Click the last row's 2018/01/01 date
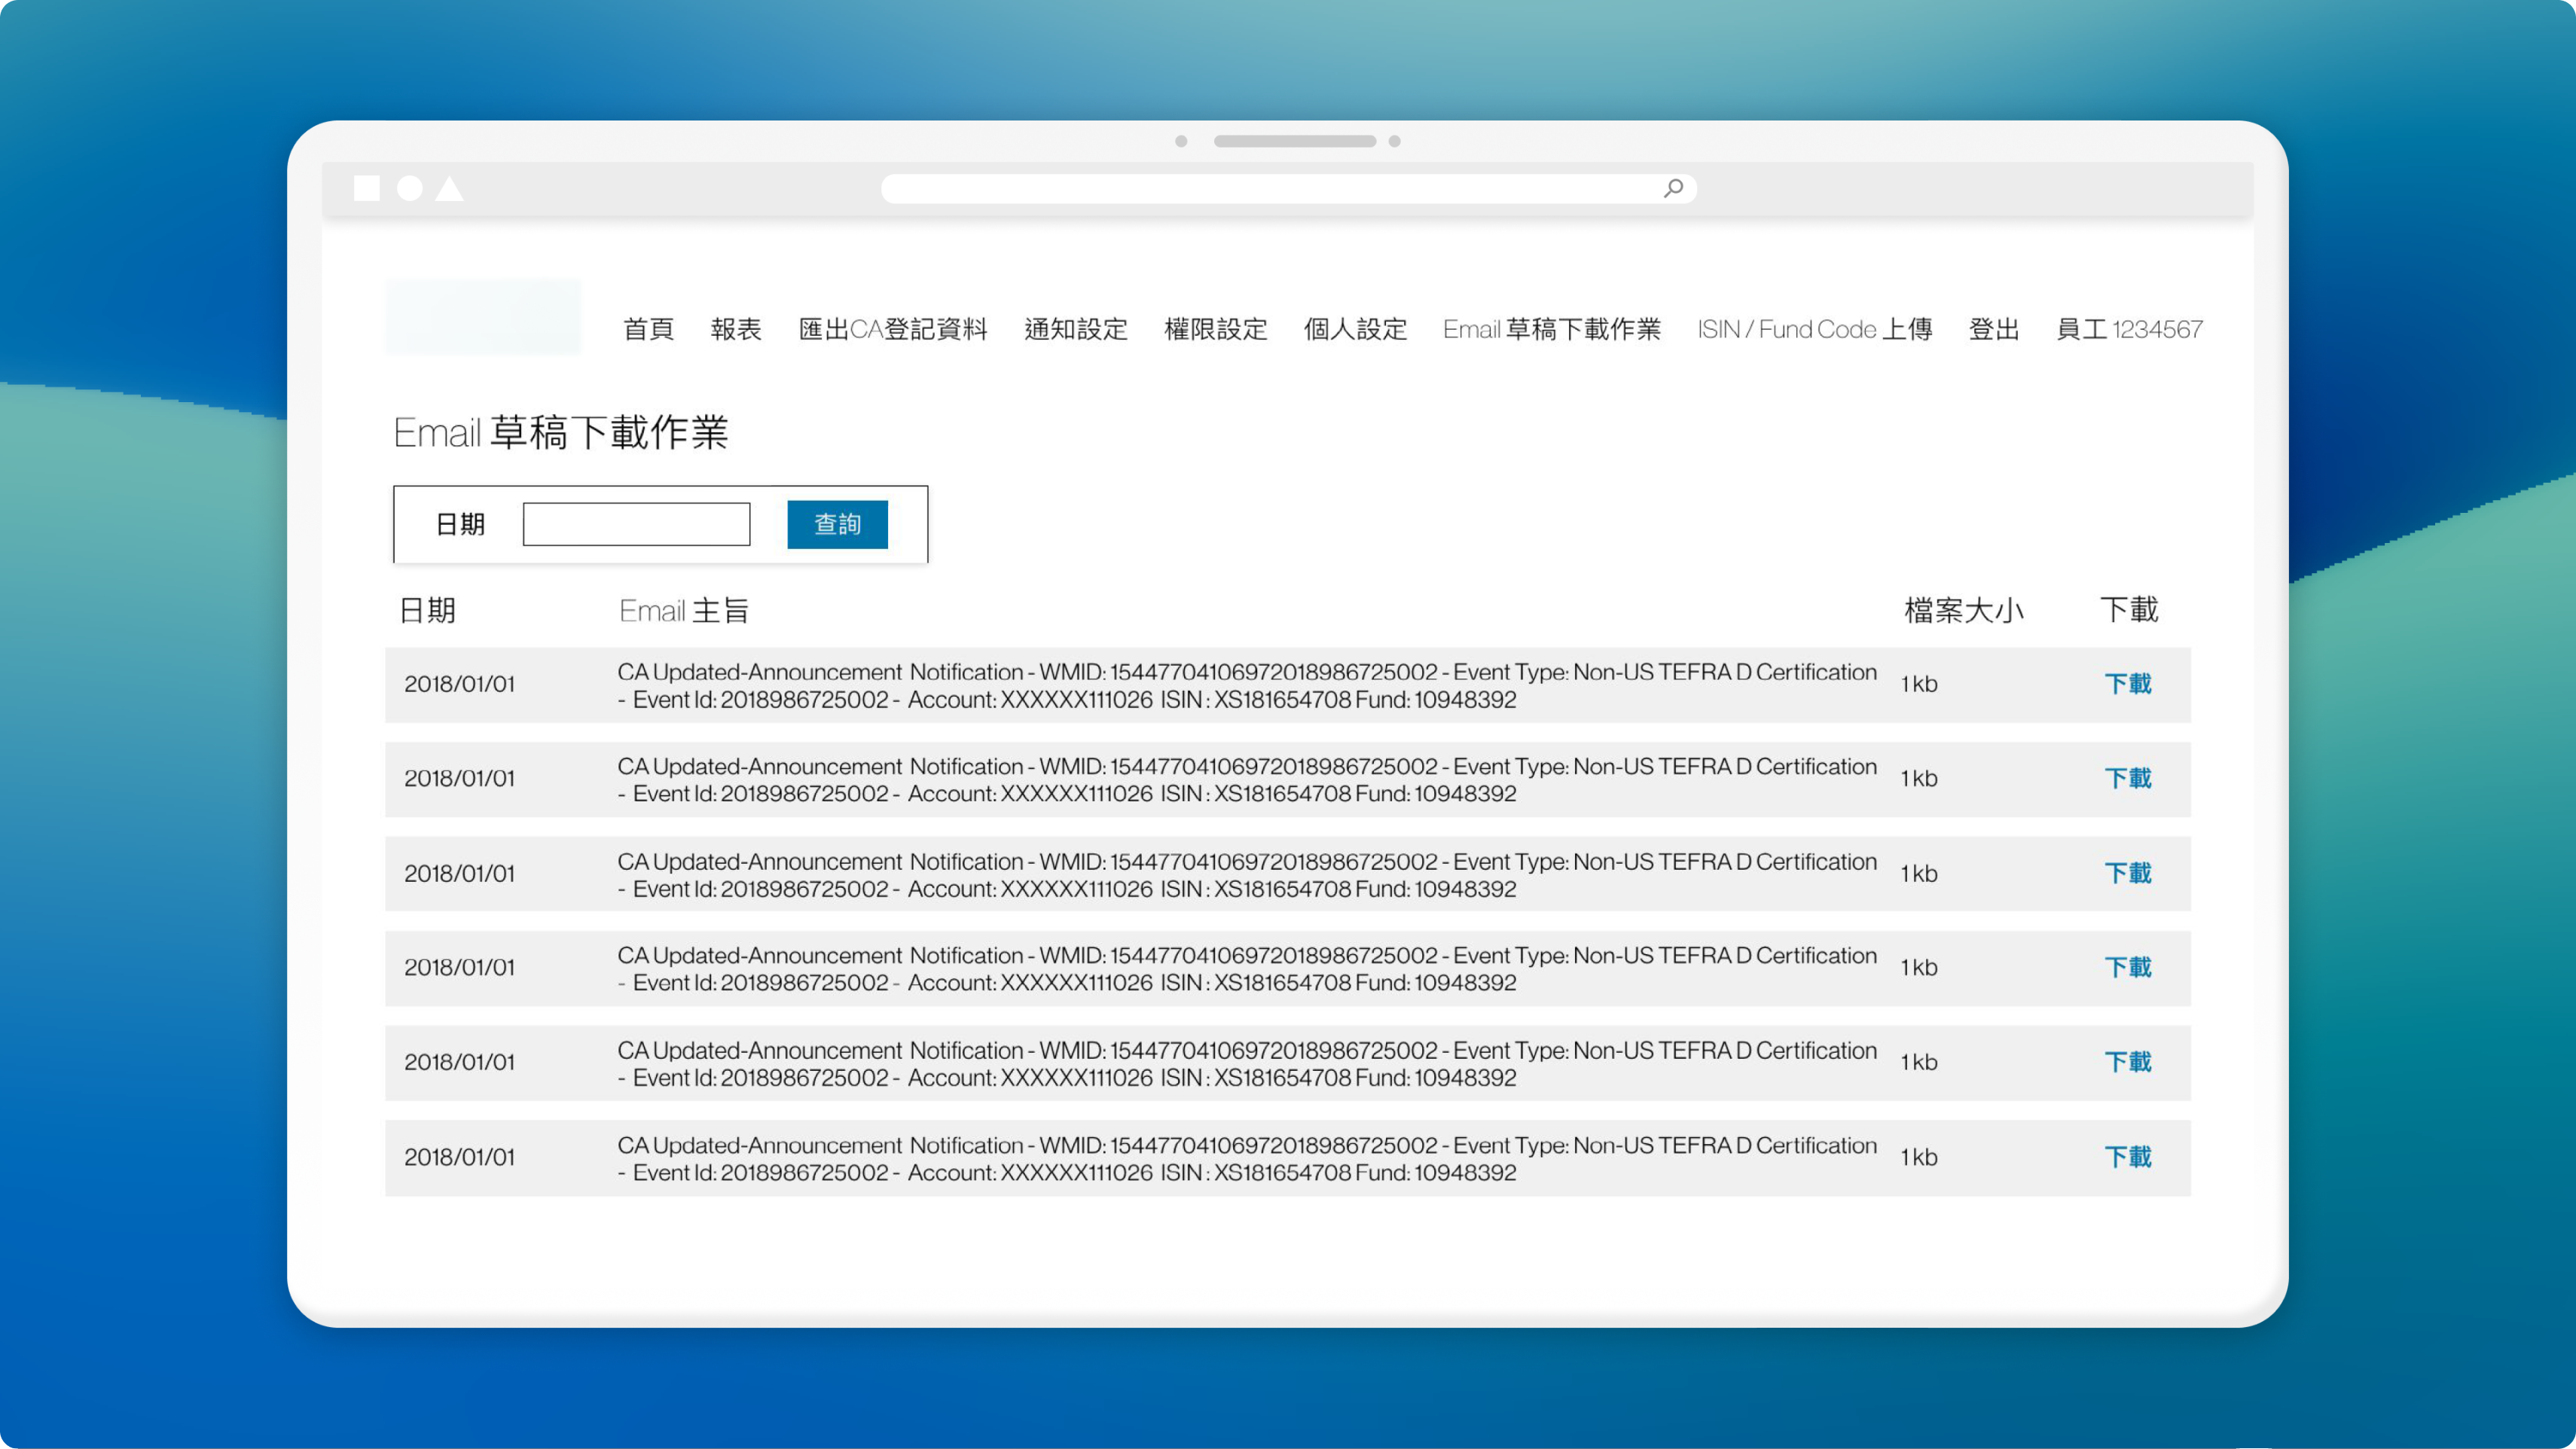 click(460, 1157)
